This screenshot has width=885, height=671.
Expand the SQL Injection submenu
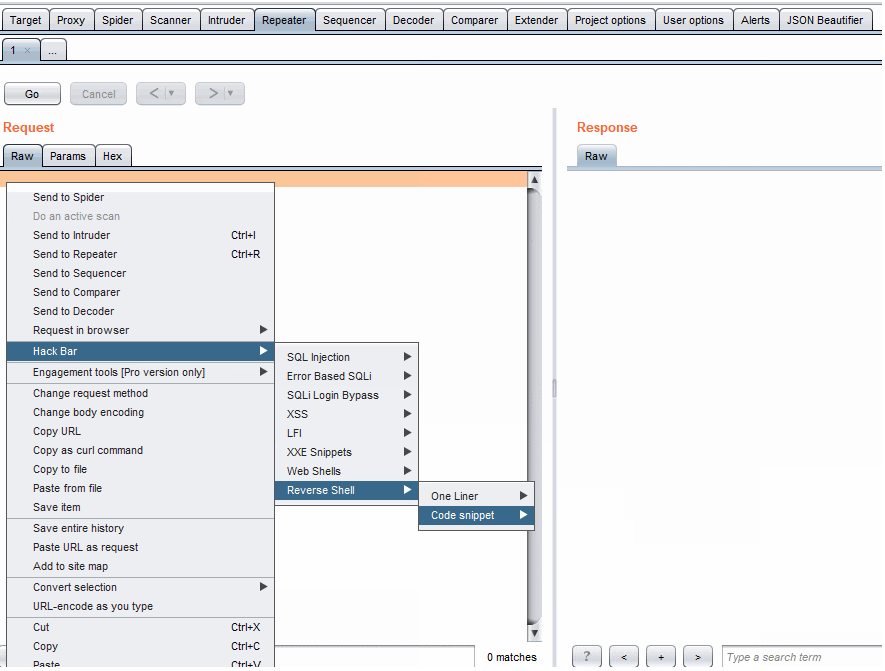tap(347, 357)
